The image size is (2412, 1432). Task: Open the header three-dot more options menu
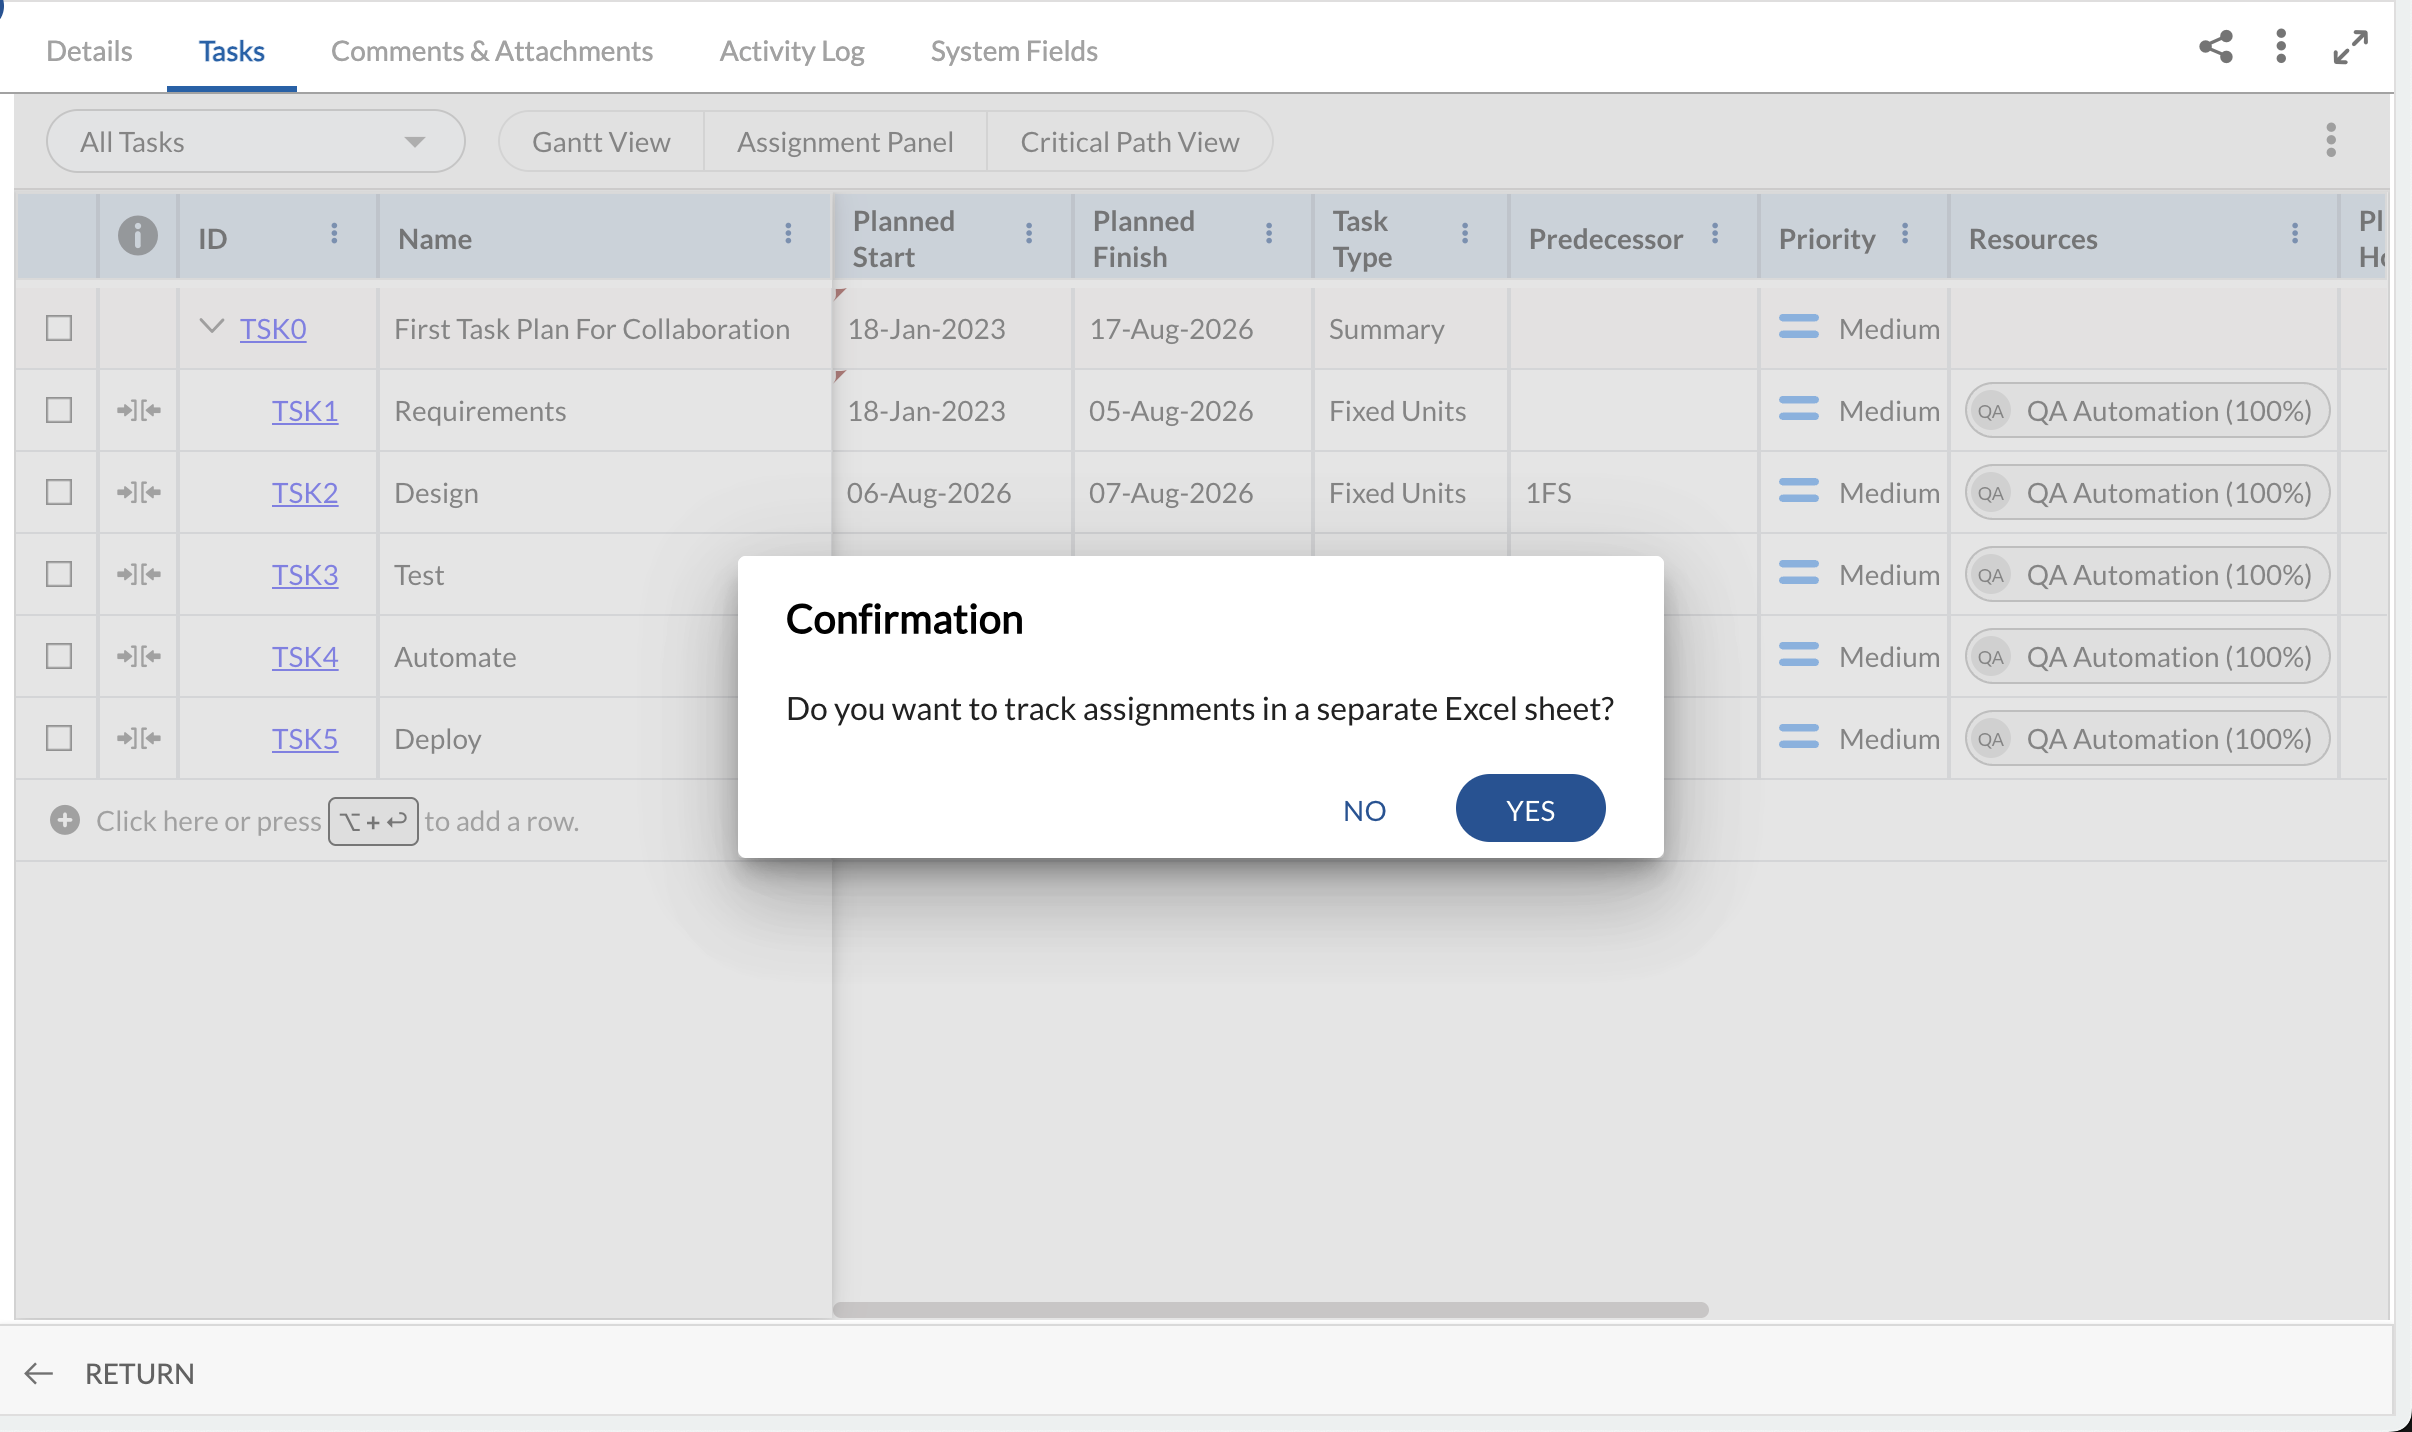[2281, 47]
